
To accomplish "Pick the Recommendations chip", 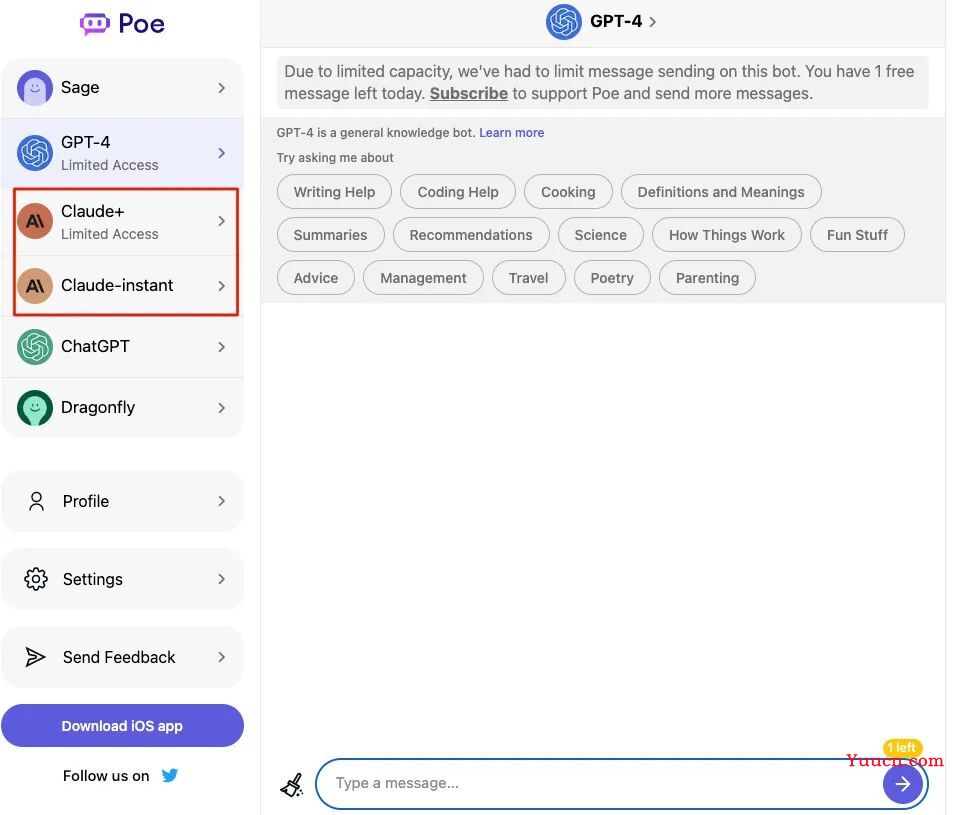I will (x=471, y=235).
